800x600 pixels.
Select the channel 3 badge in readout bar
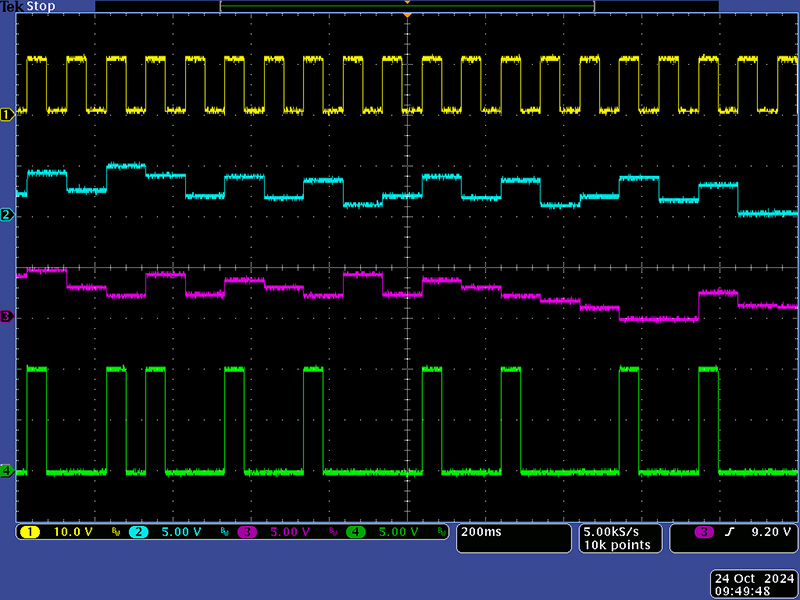coord(248,532)
